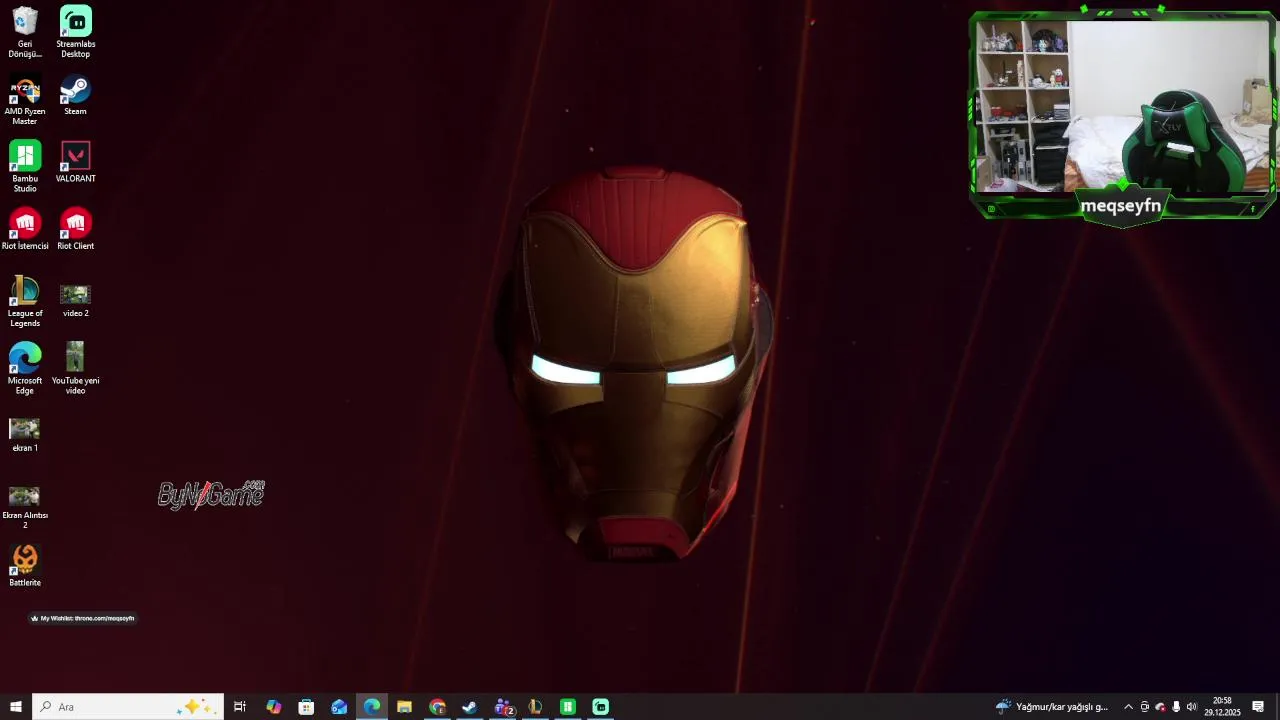
Task: Click the microphone tray icon
Action: click(x=1176, y=707)
